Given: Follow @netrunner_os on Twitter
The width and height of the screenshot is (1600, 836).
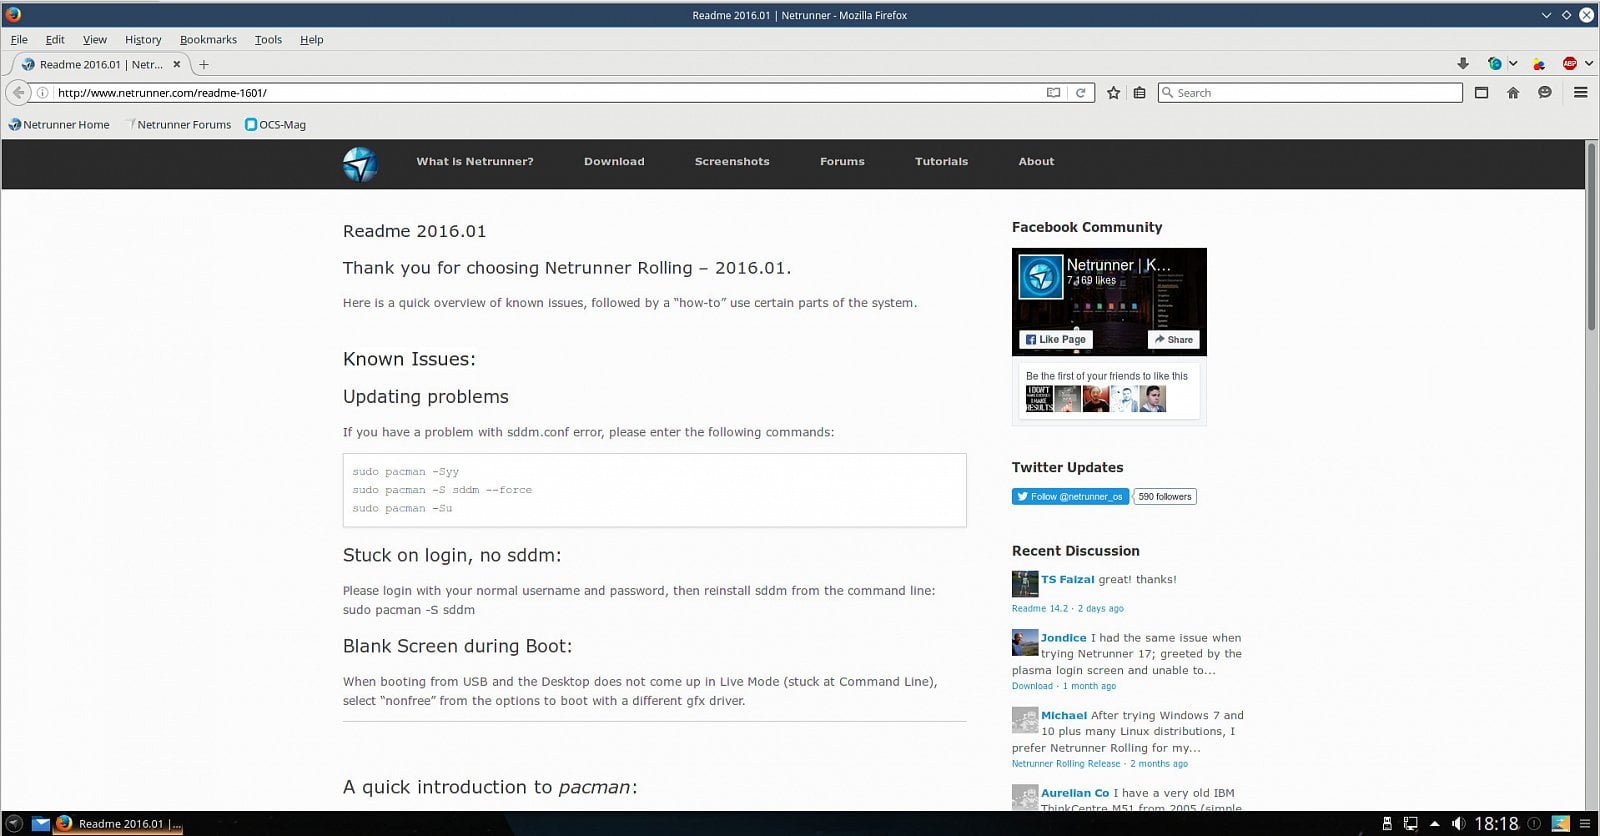Looking at the screenshot, I should pos(1070,497).
